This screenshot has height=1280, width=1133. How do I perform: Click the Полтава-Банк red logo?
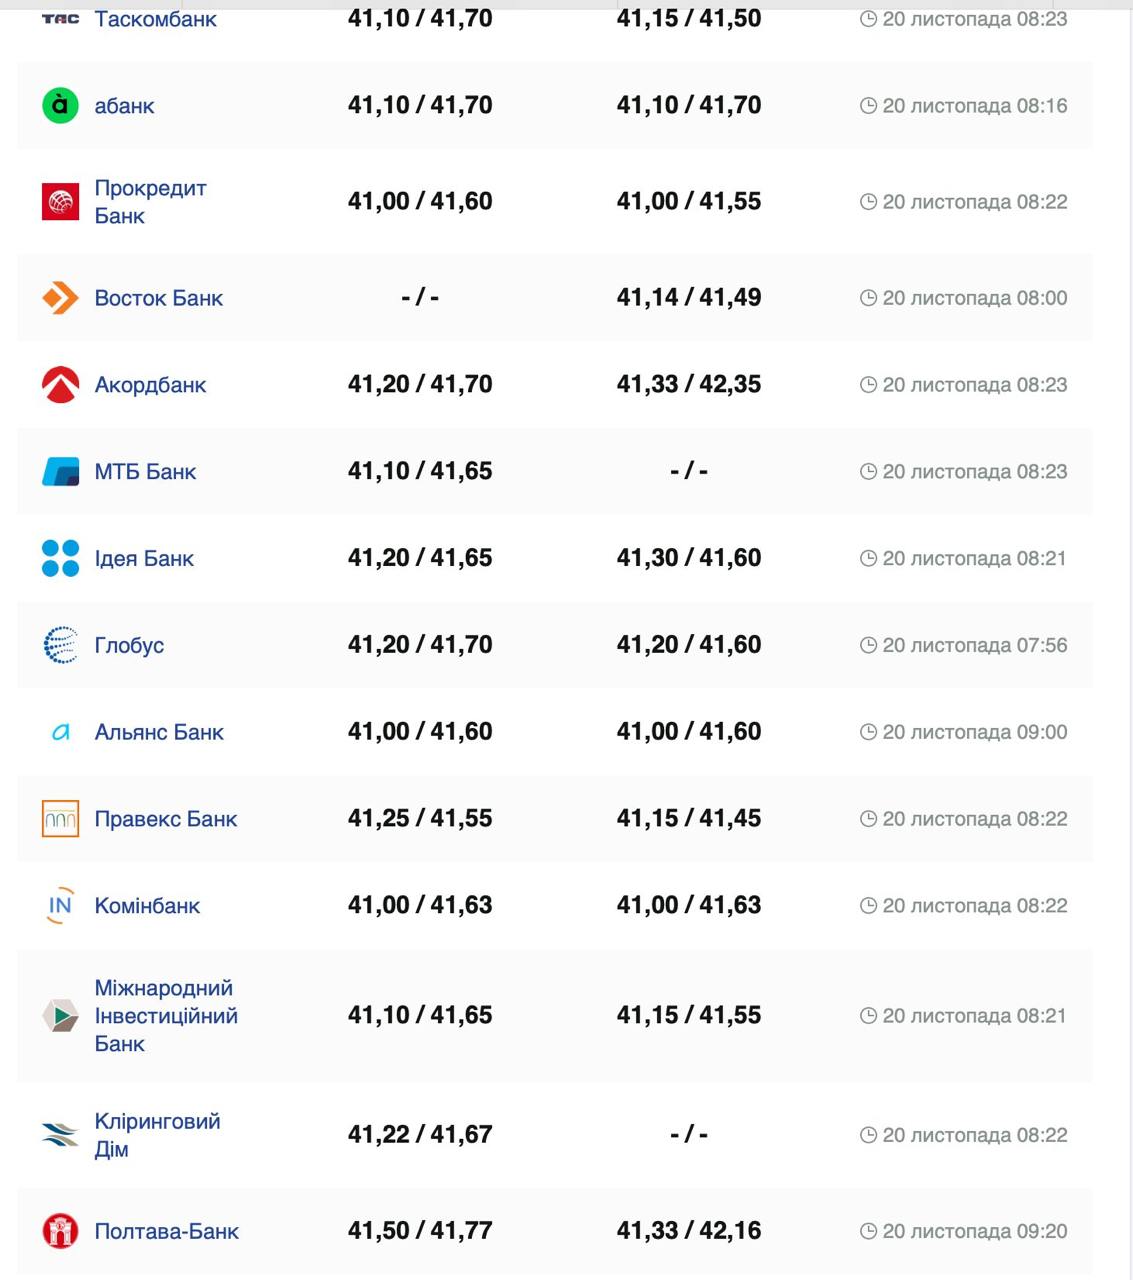[60, 1231]
